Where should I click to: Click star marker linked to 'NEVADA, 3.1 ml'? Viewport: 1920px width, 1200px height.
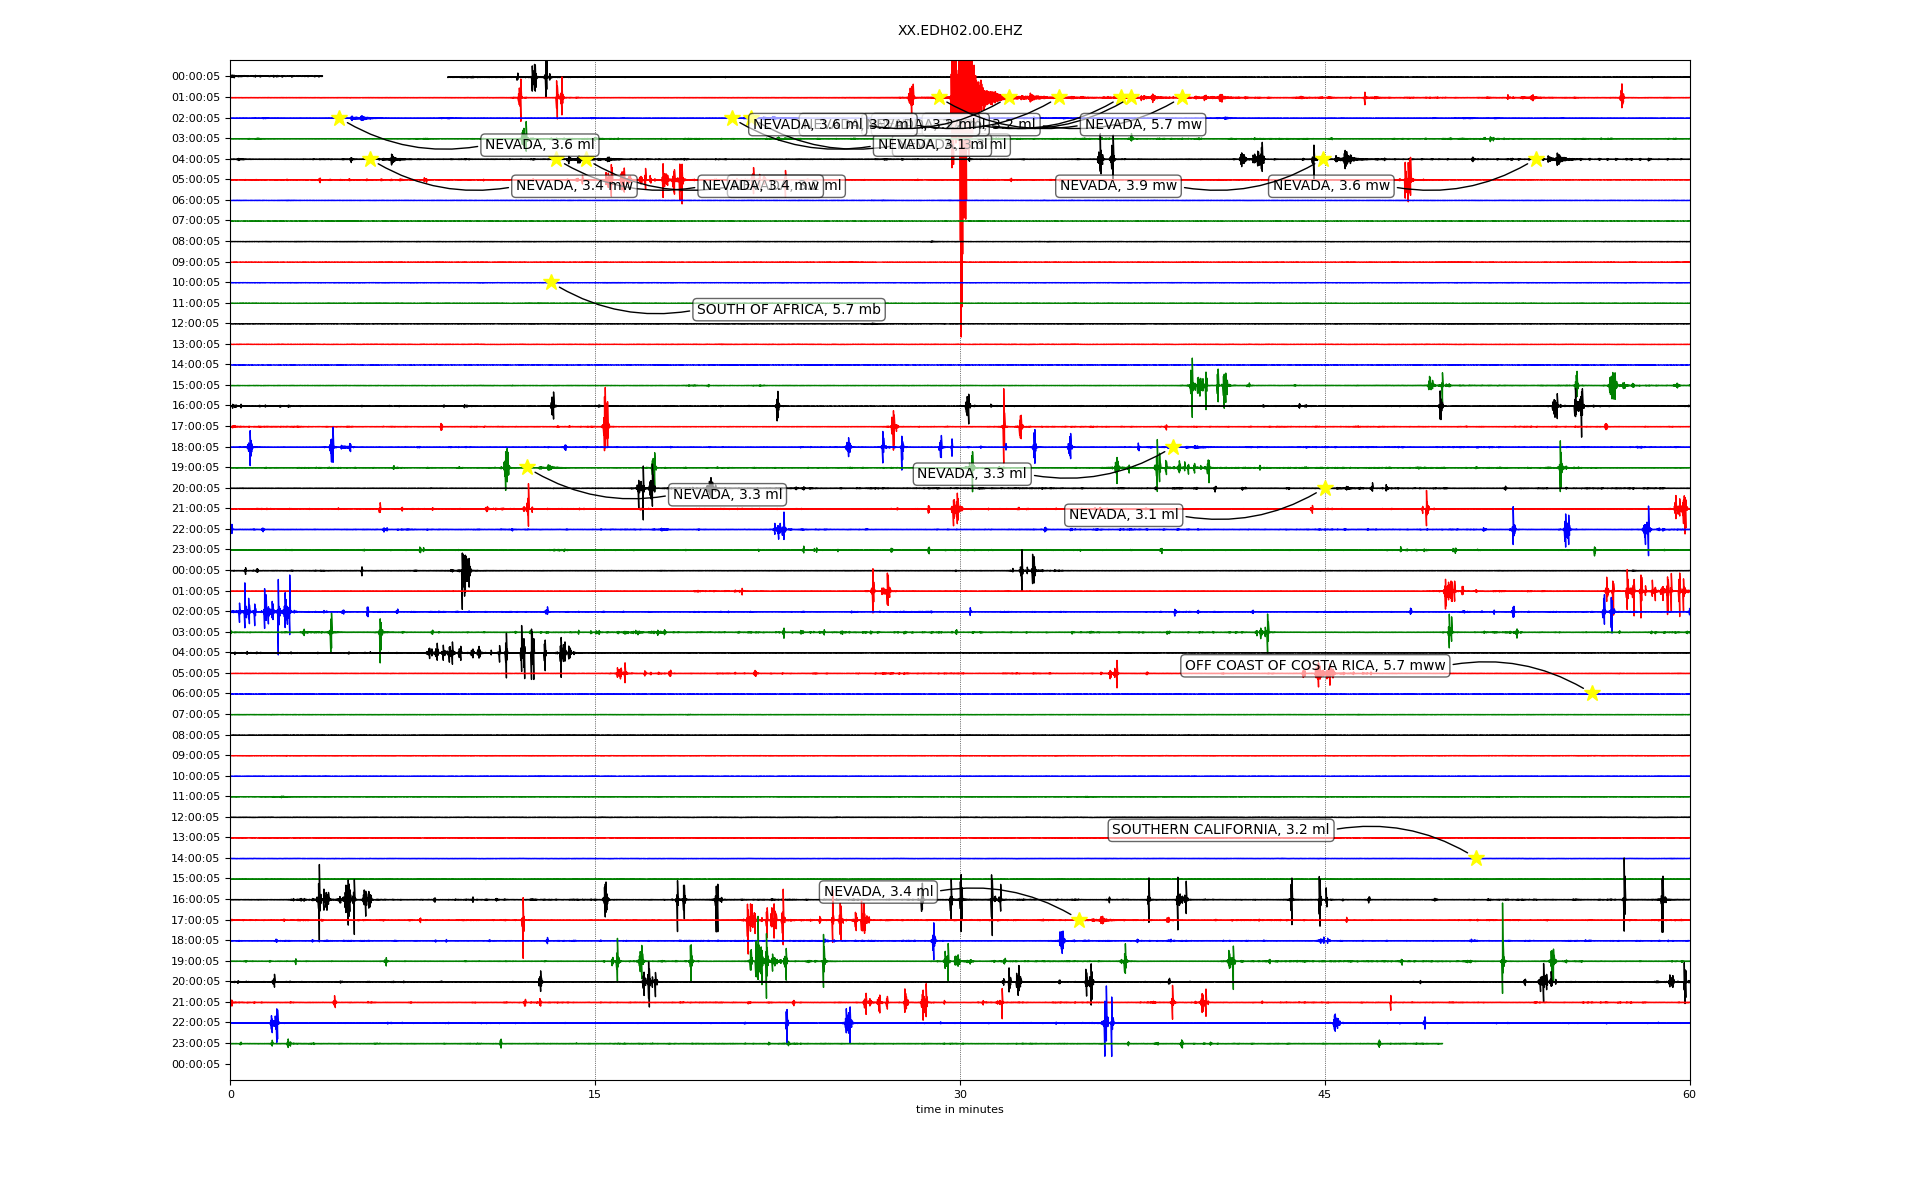tap(1325, 488)
